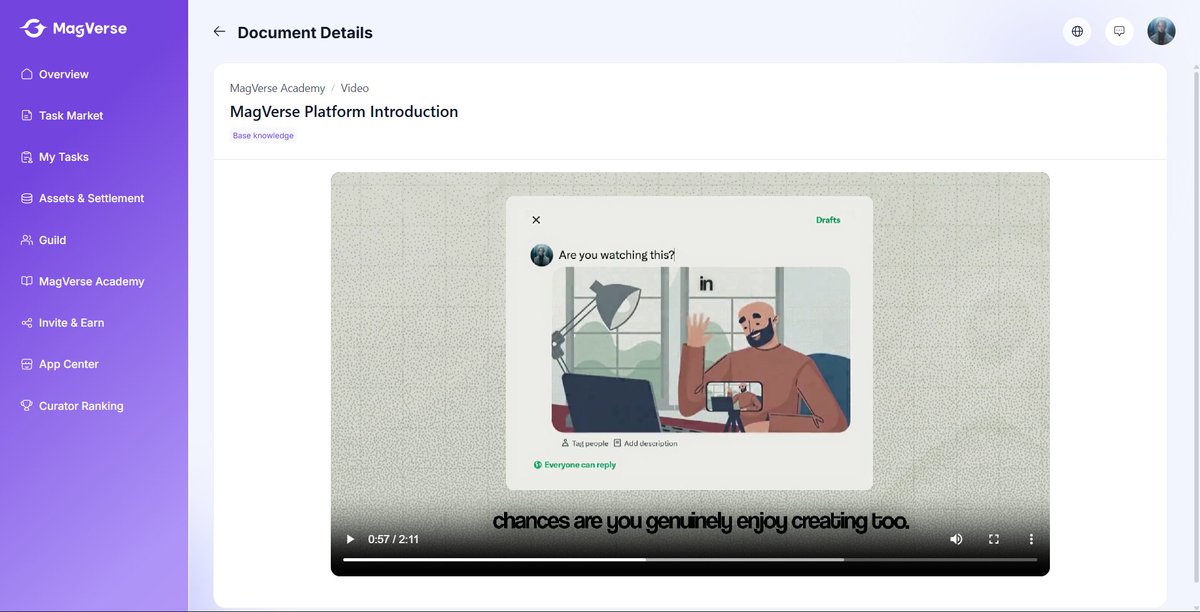
Task: Click the Invite & Earn share icon
Action: 27,323
